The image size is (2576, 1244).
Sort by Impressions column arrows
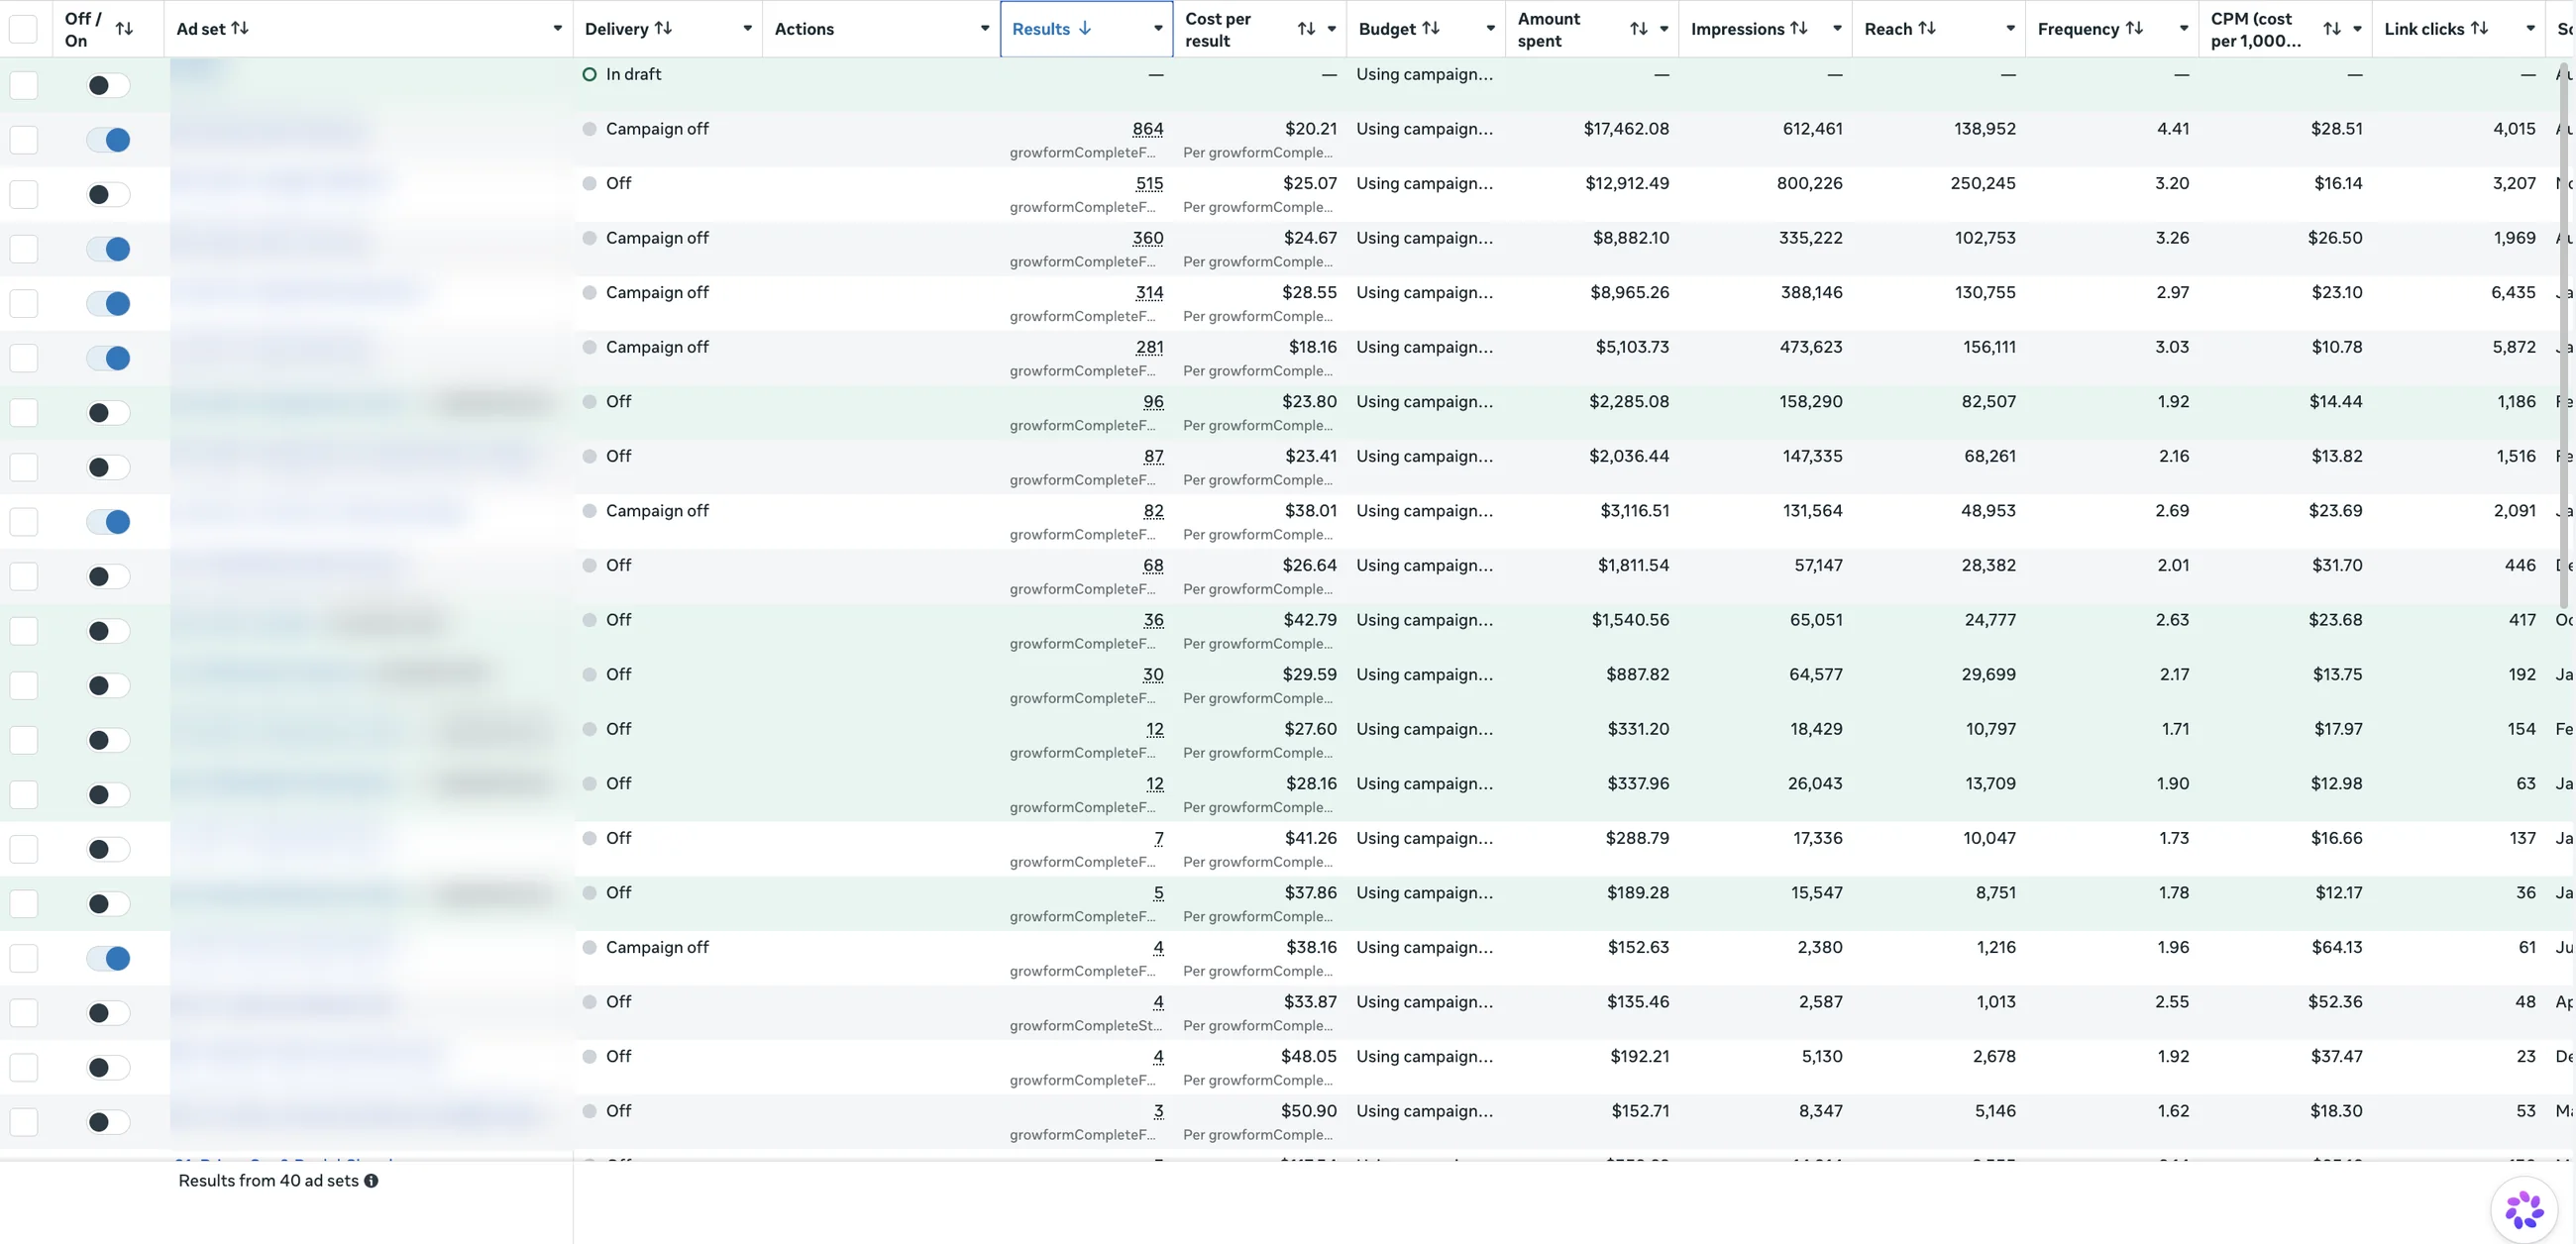(x=1798, y=29)
